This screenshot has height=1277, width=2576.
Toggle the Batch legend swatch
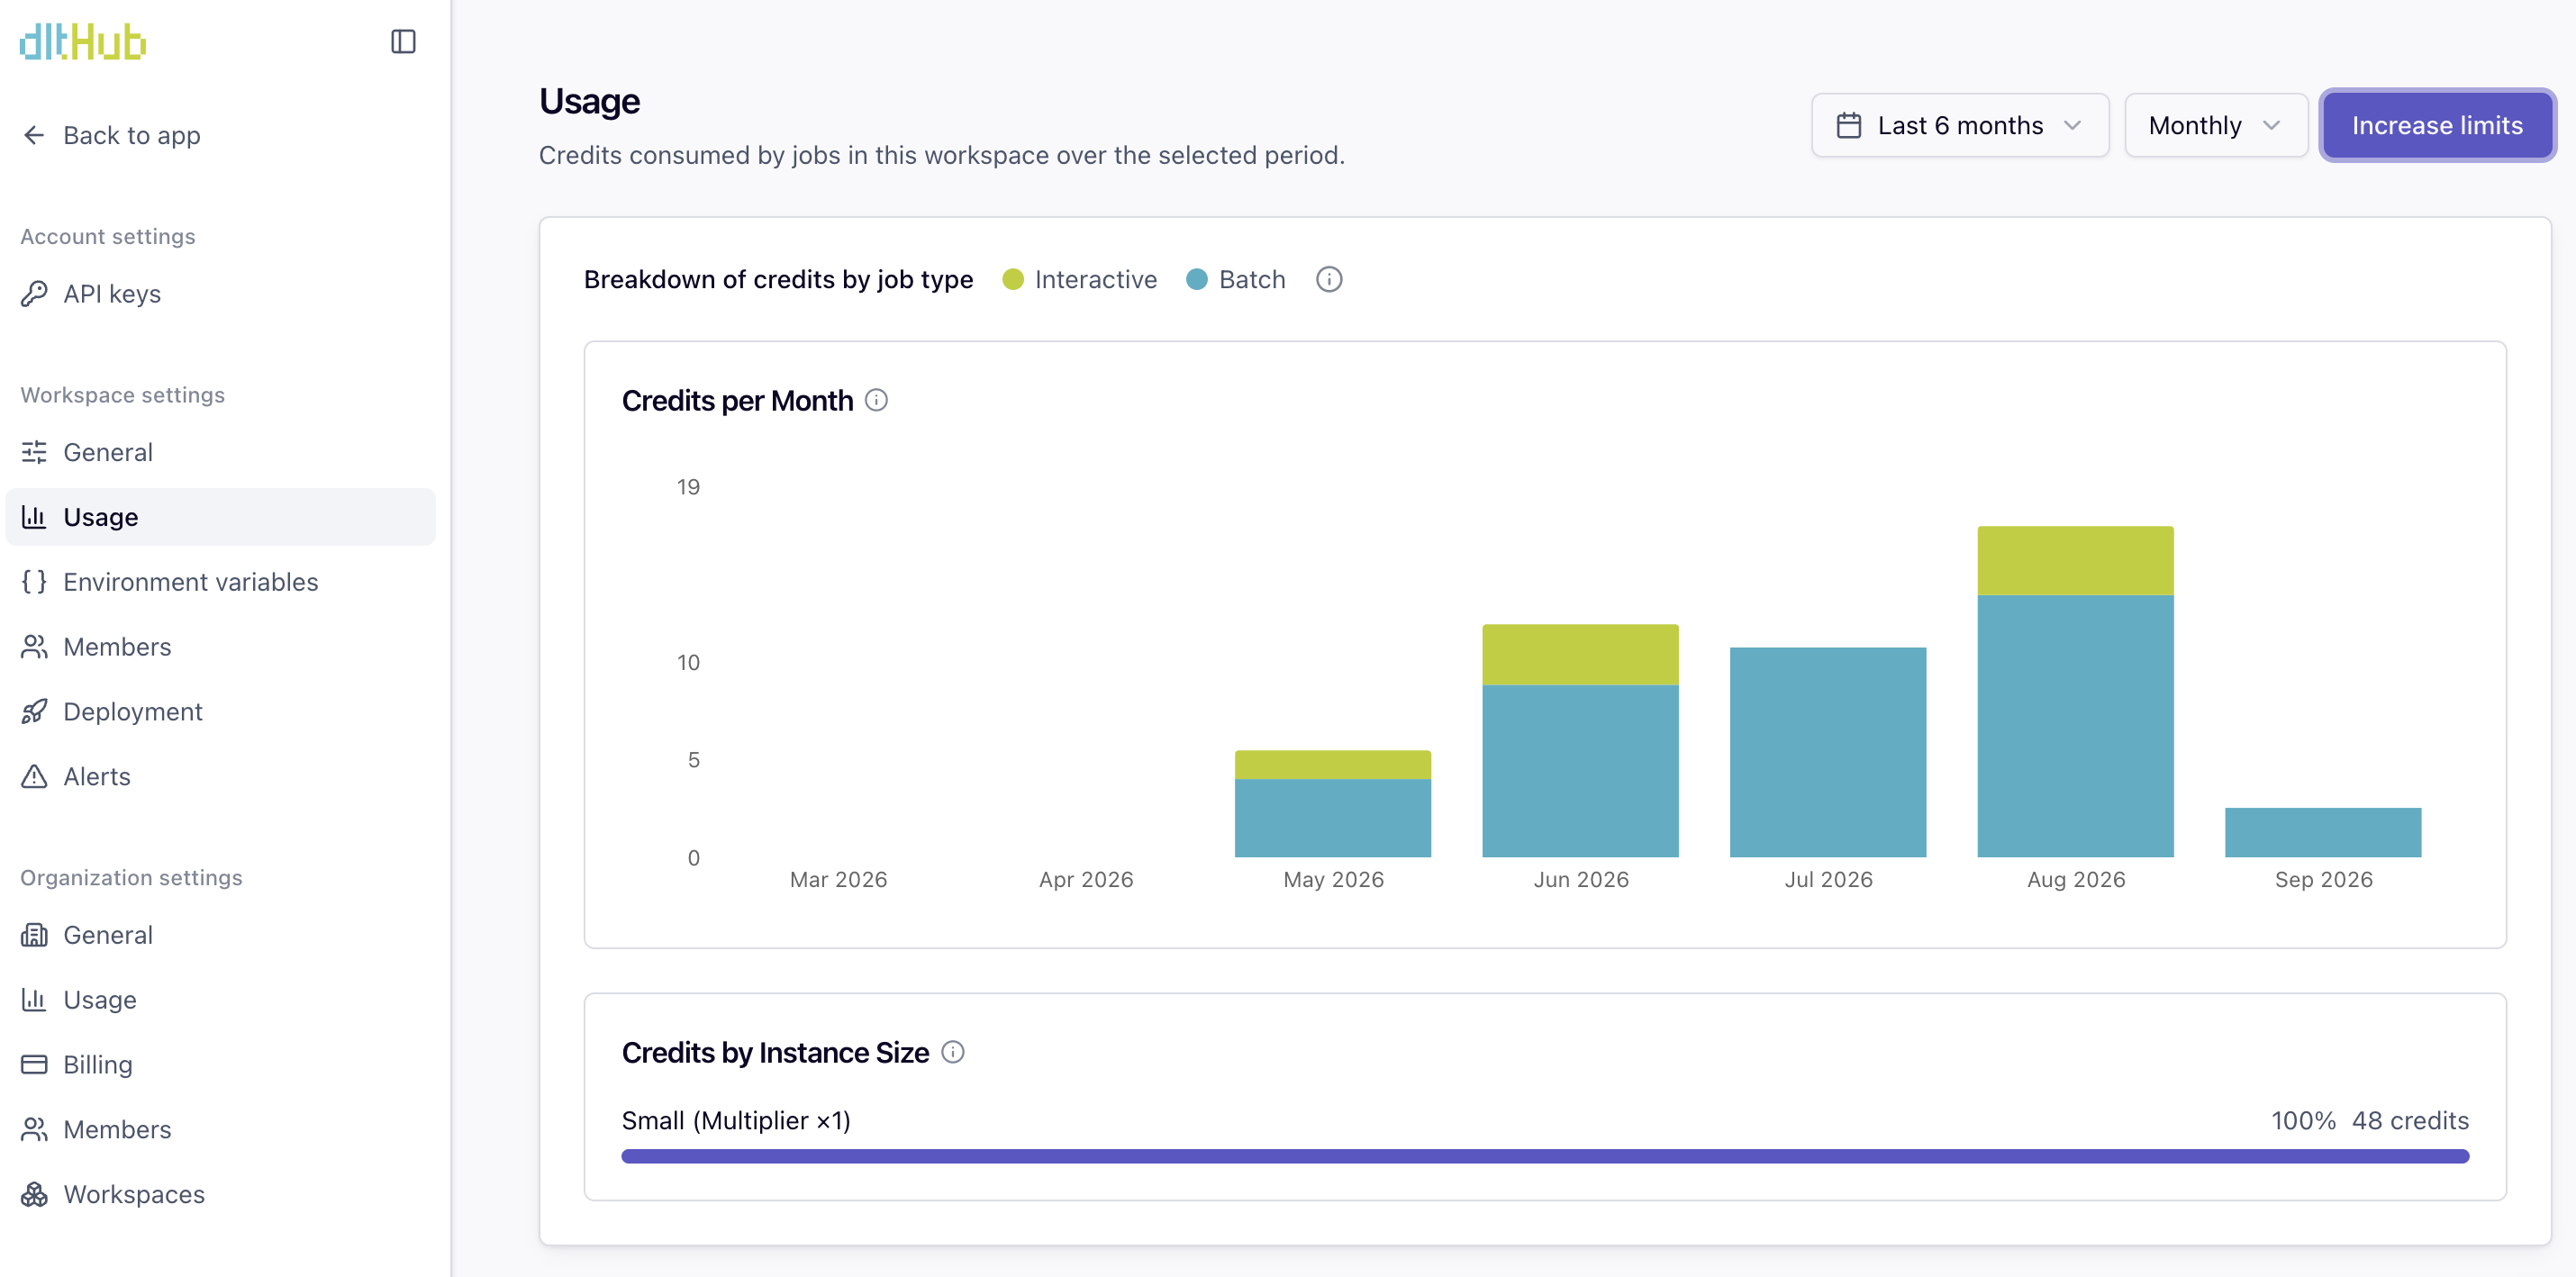[x=1197, y=279]
